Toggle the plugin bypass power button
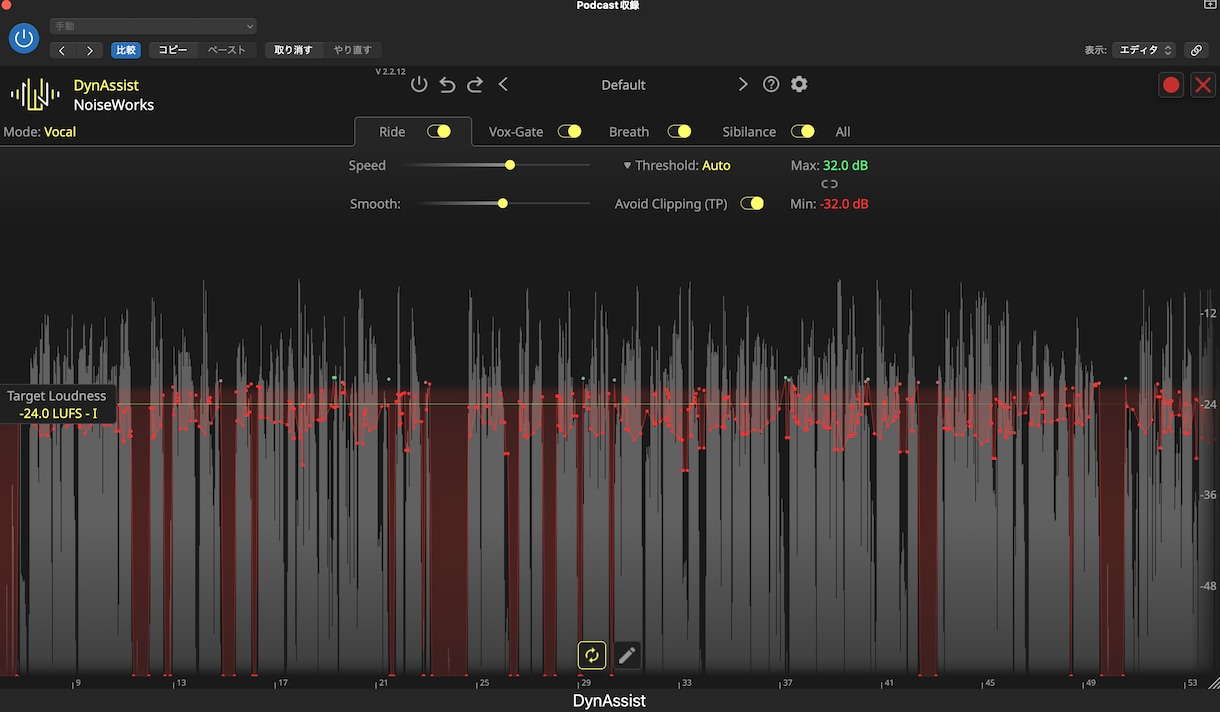This screenshot has width=1220, height=712. [23, 39]
